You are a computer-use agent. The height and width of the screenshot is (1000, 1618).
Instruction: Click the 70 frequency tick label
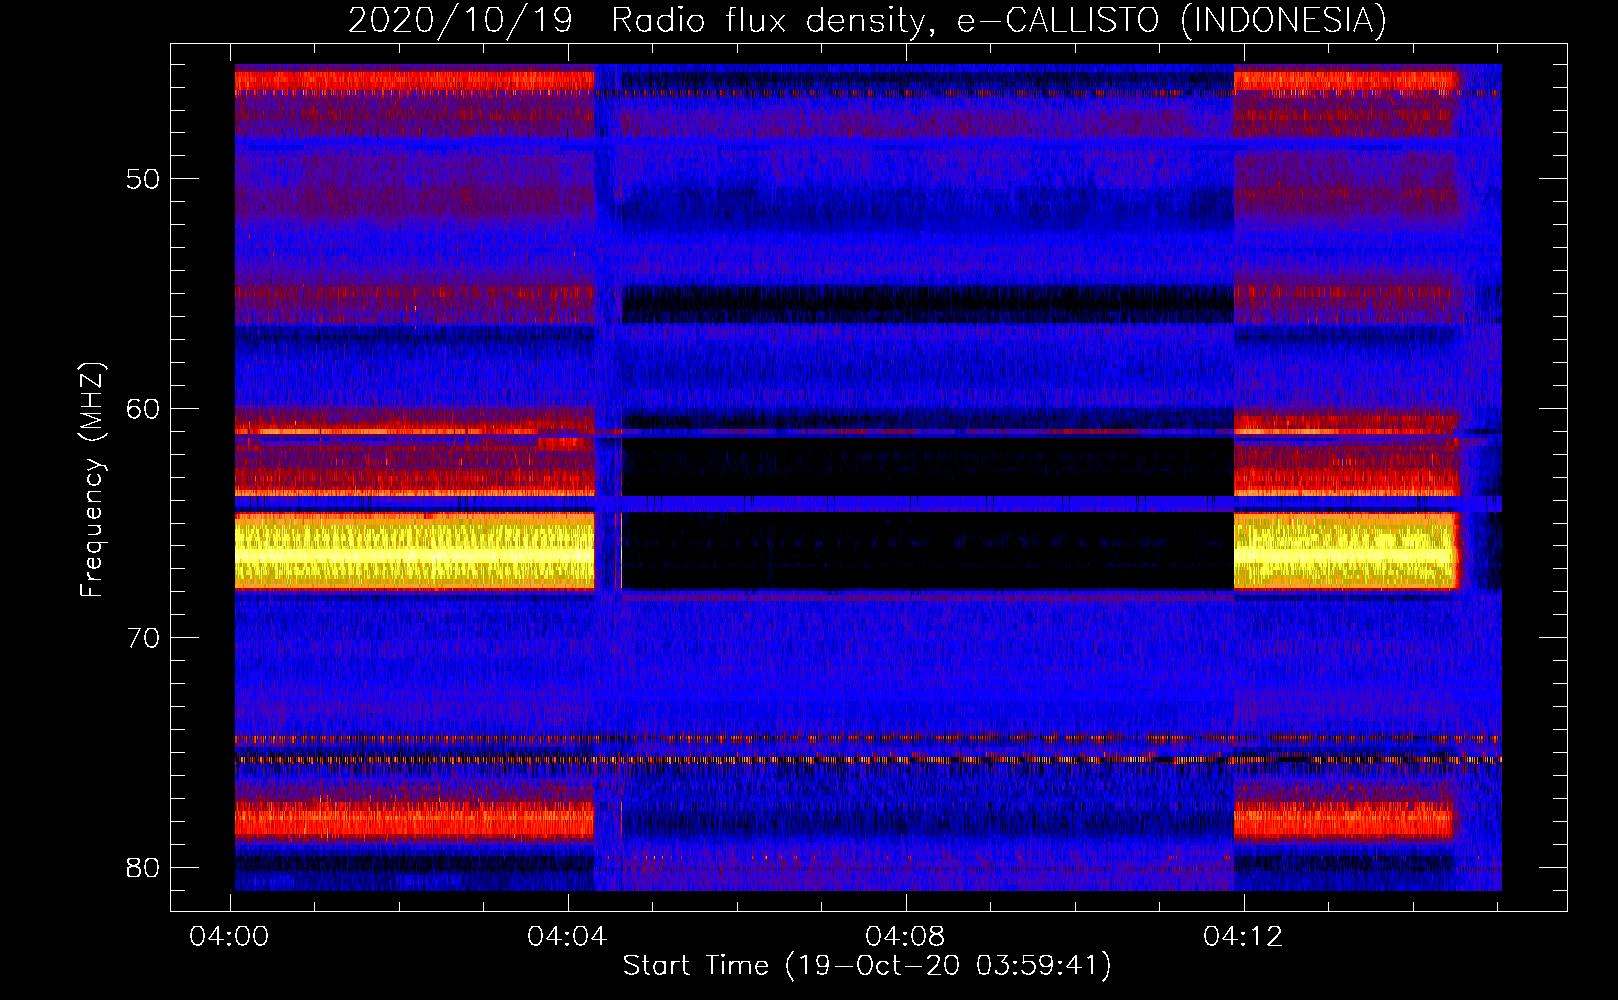coord(143,638)
